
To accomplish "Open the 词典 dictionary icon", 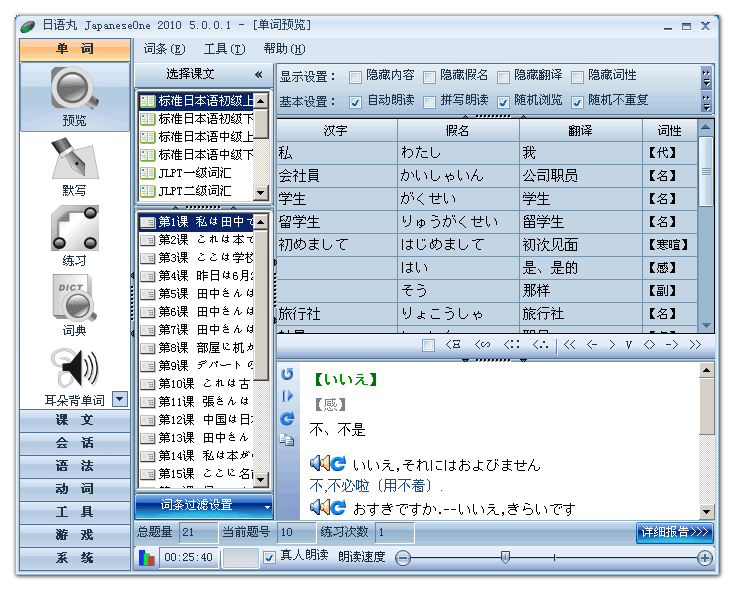I will [x=74, y=301].
